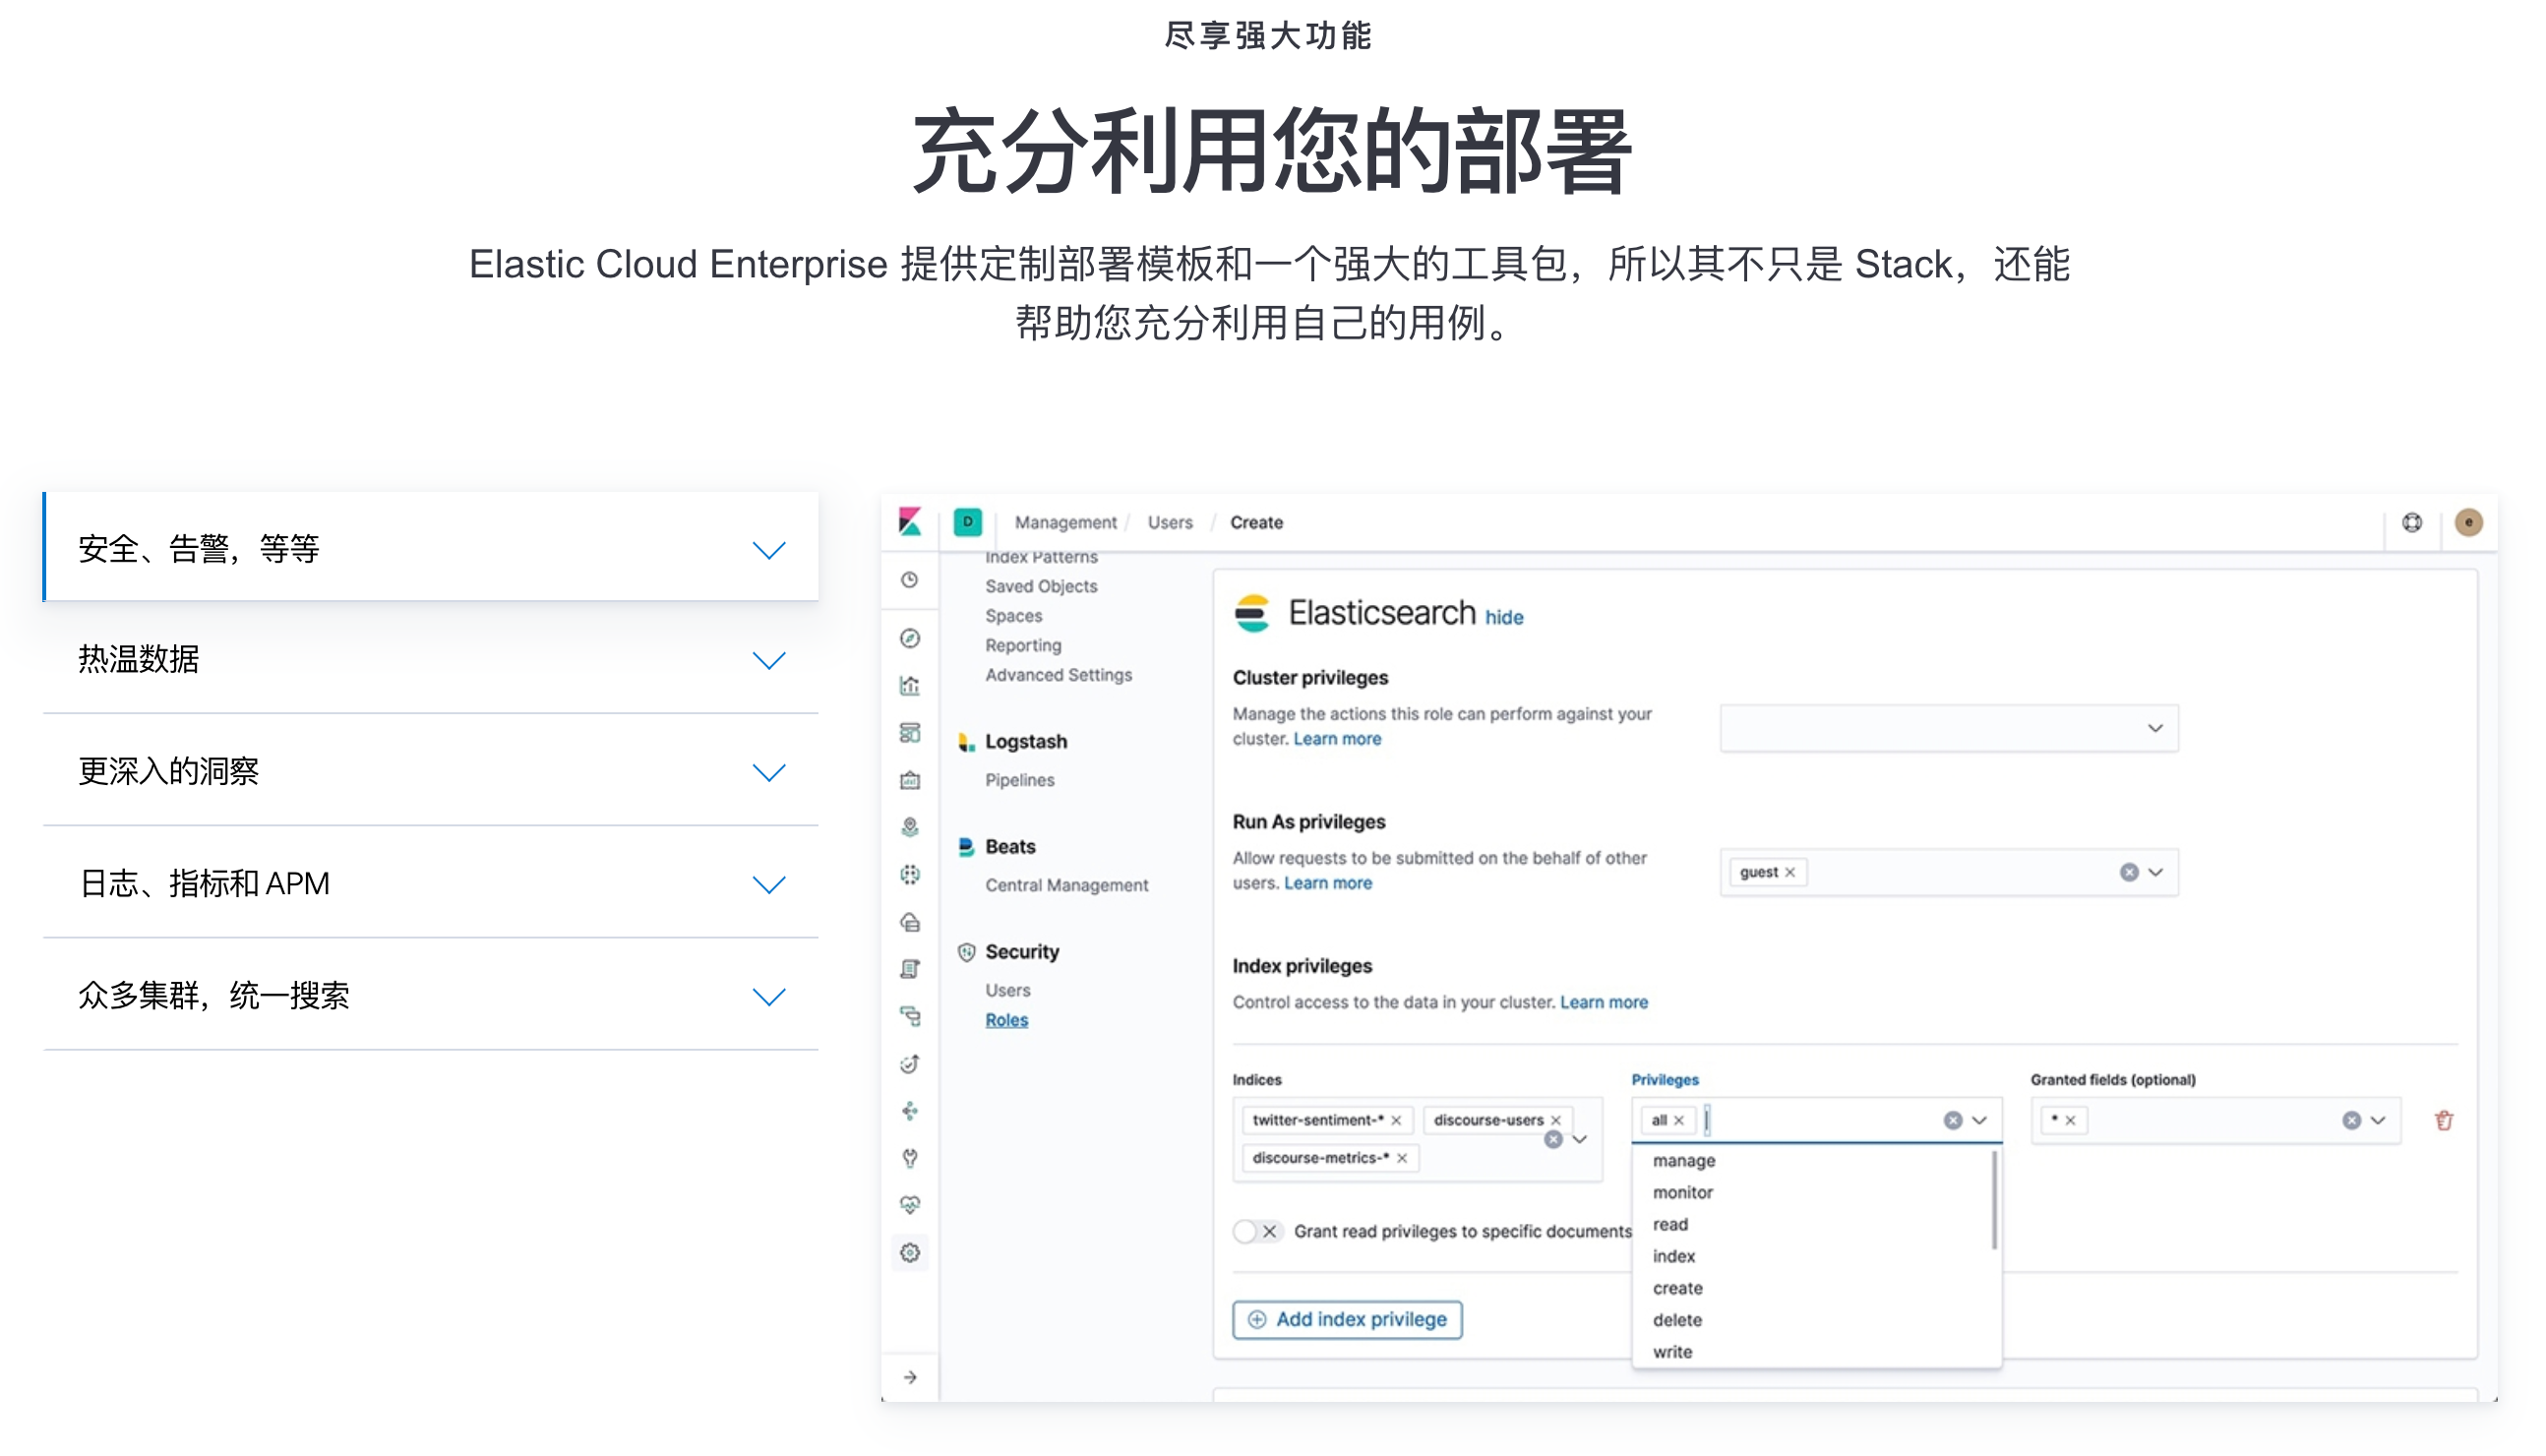
Task: Open the Management gear icon in sidebar
Action: pyautogui.click(x=910, y=1253)
